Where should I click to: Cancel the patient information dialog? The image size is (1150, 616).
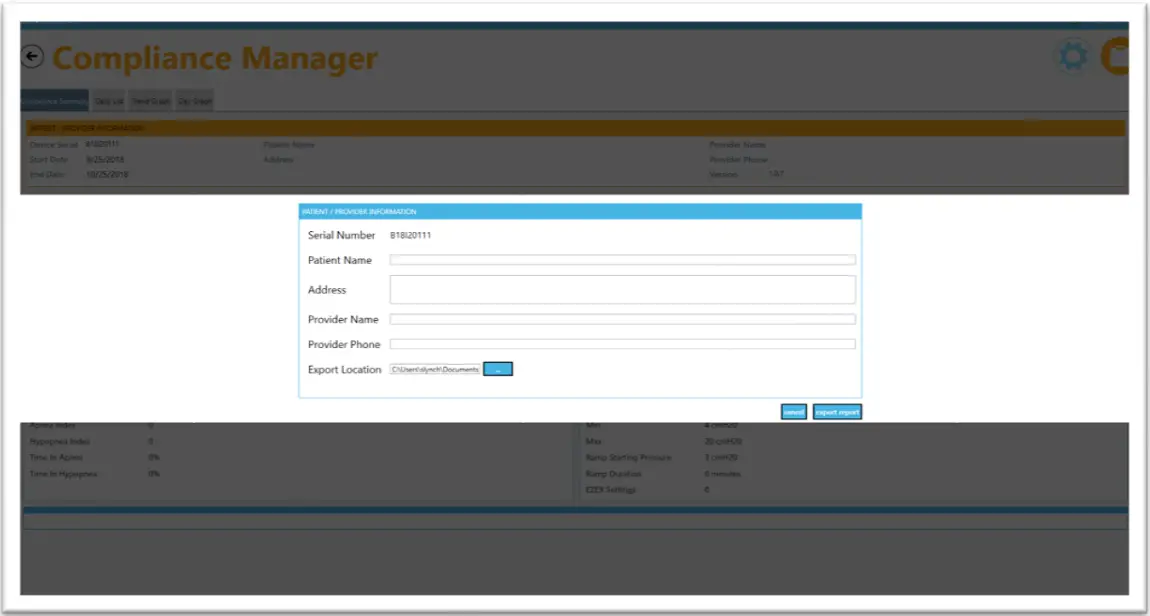tap(794, 412)
